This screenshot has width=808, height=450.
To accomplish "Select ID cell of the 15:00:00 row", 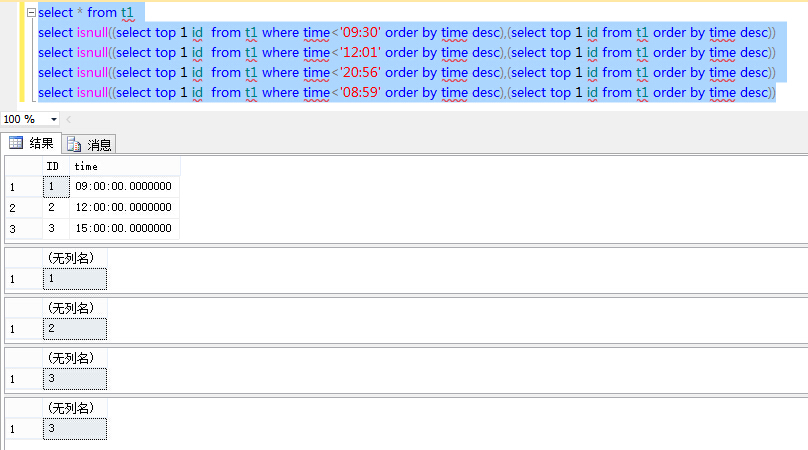I will [x=56, y=228].
